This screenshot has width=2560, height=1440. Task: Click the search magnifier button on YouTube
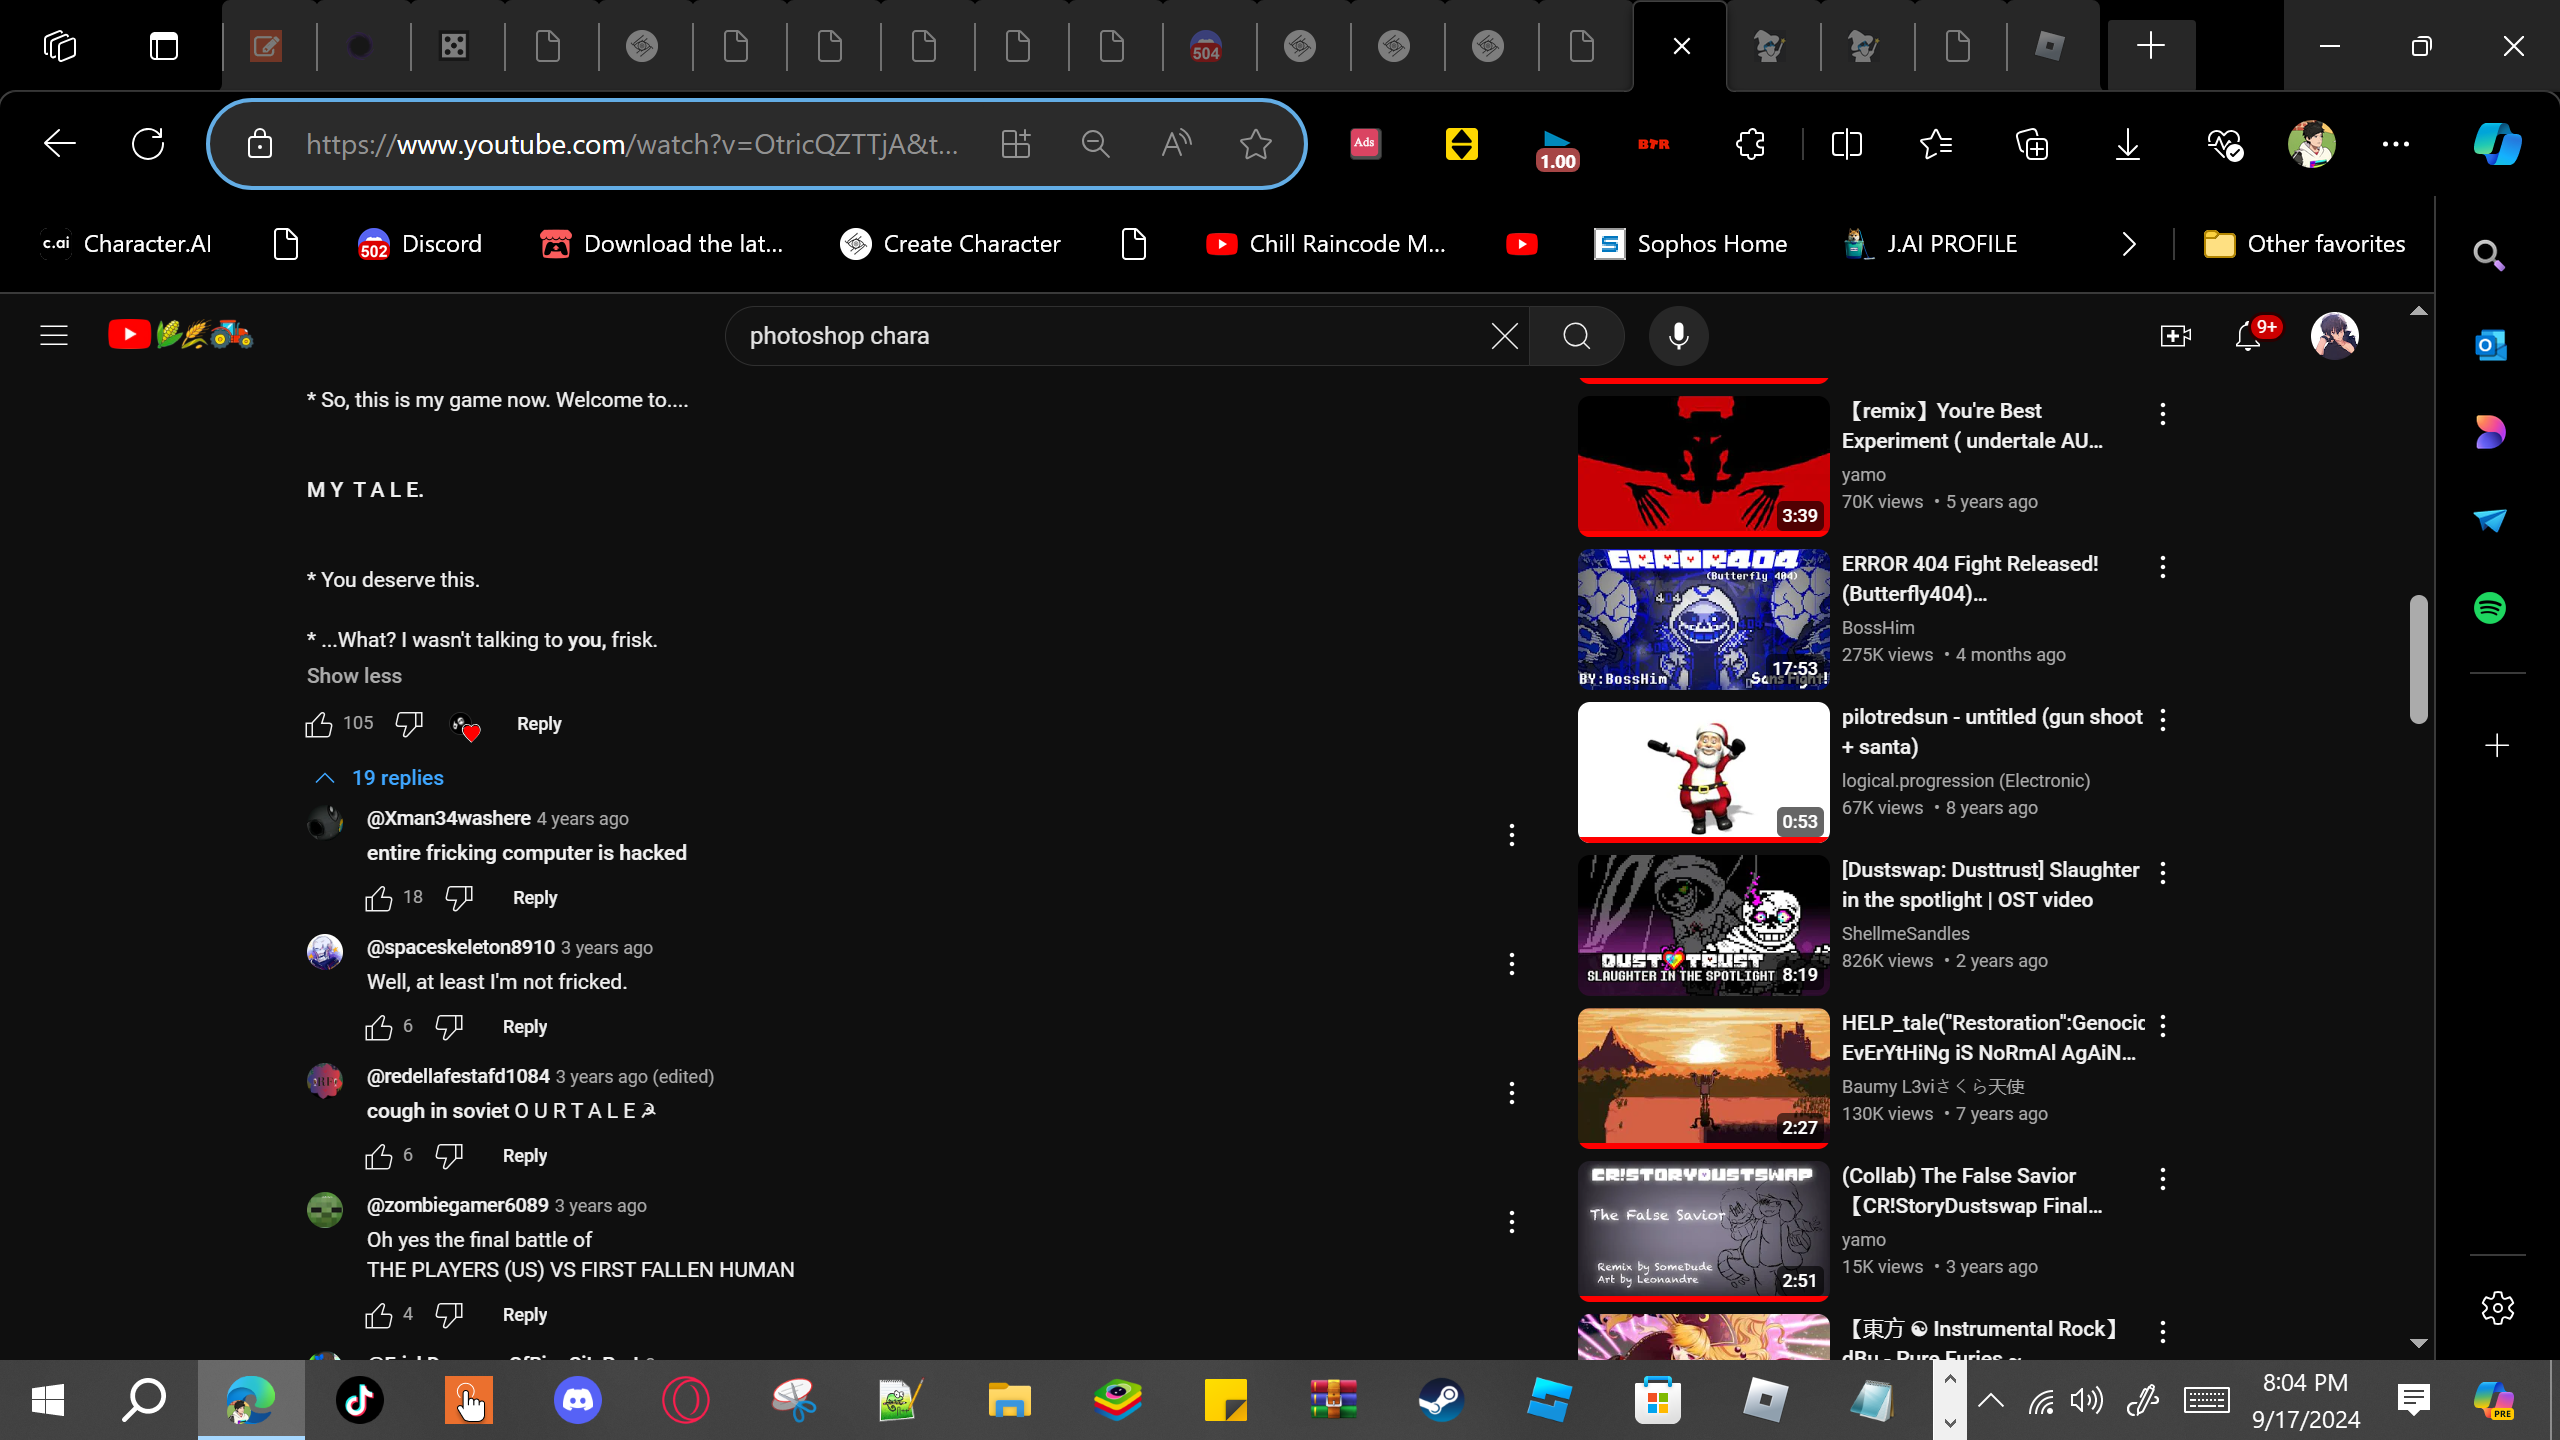point(1576,336)
